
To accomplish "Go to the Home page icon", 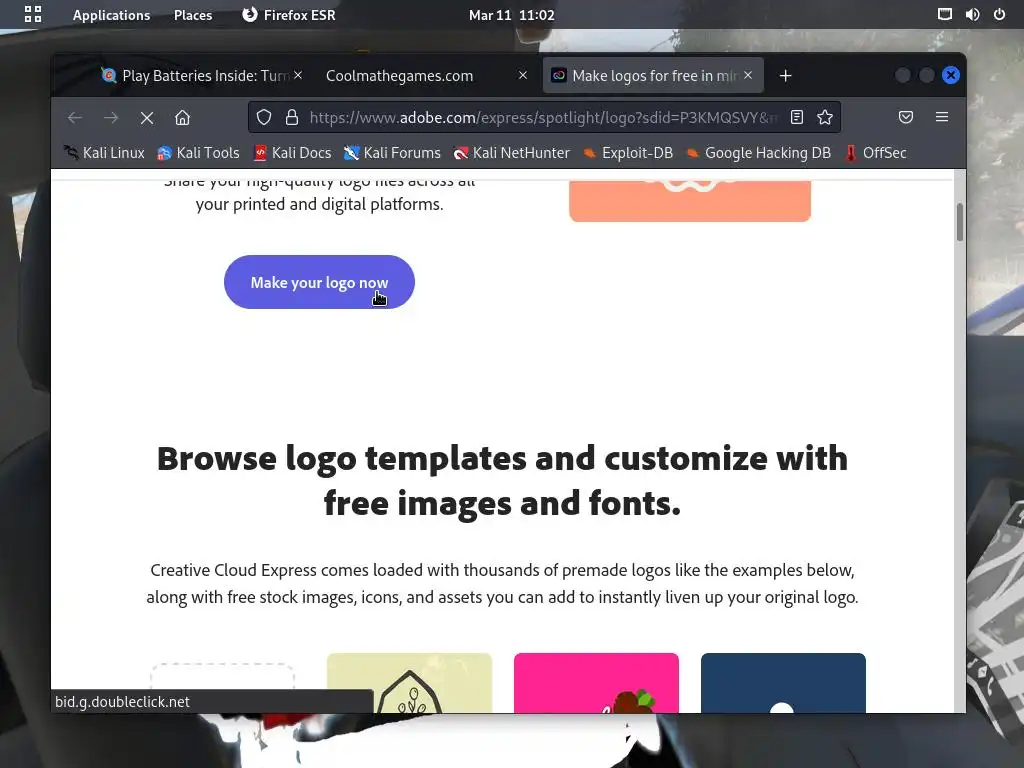I will coord(182,118).
